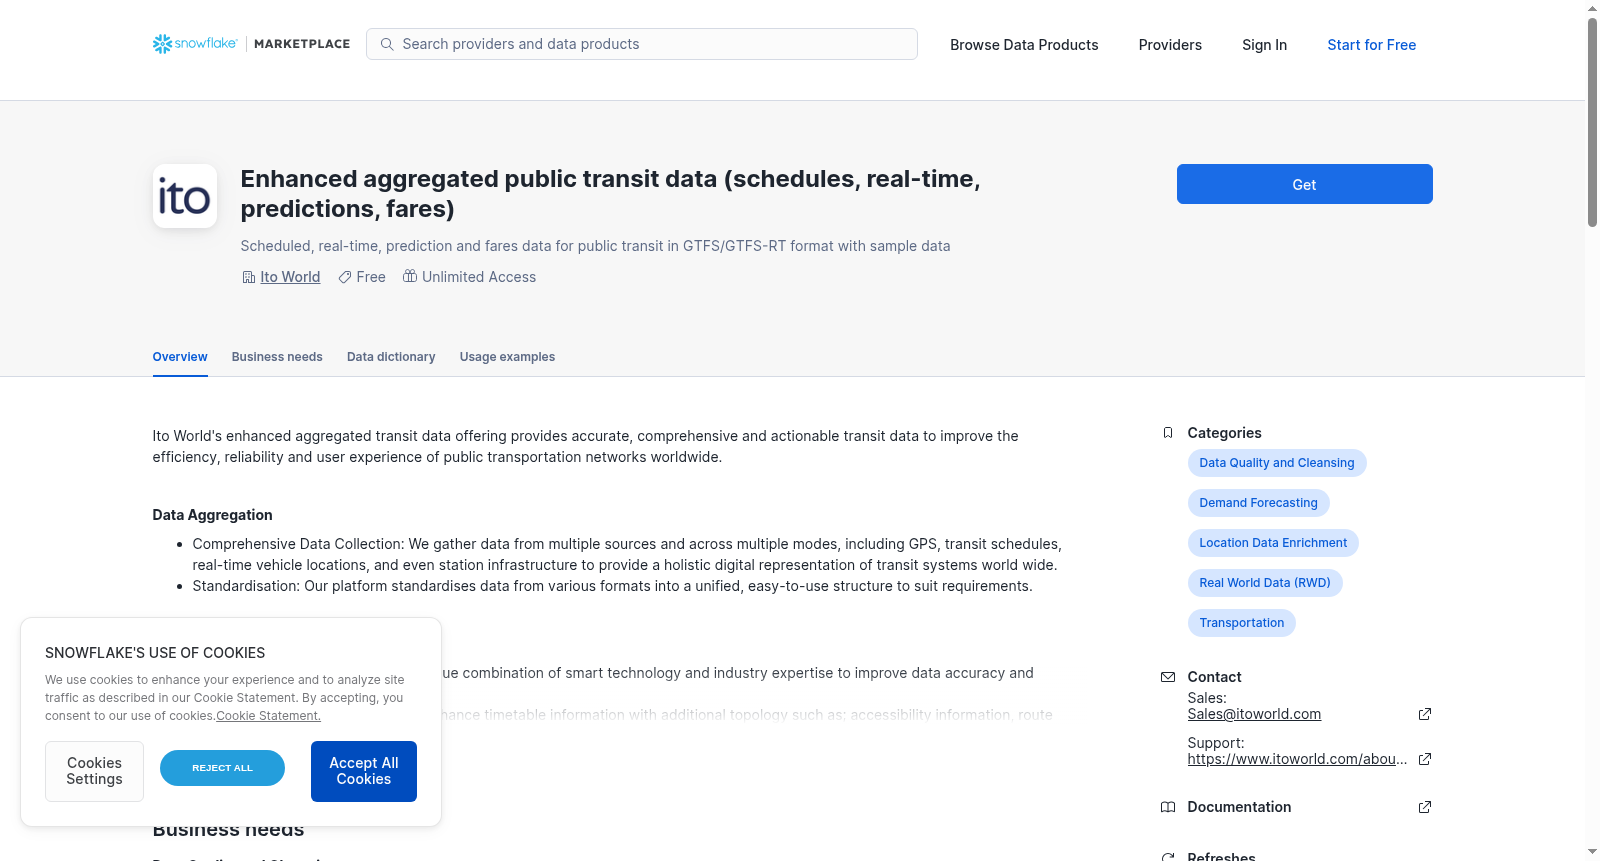Click the search magnifier icon

pyautogui.click(x=387, y=44)
